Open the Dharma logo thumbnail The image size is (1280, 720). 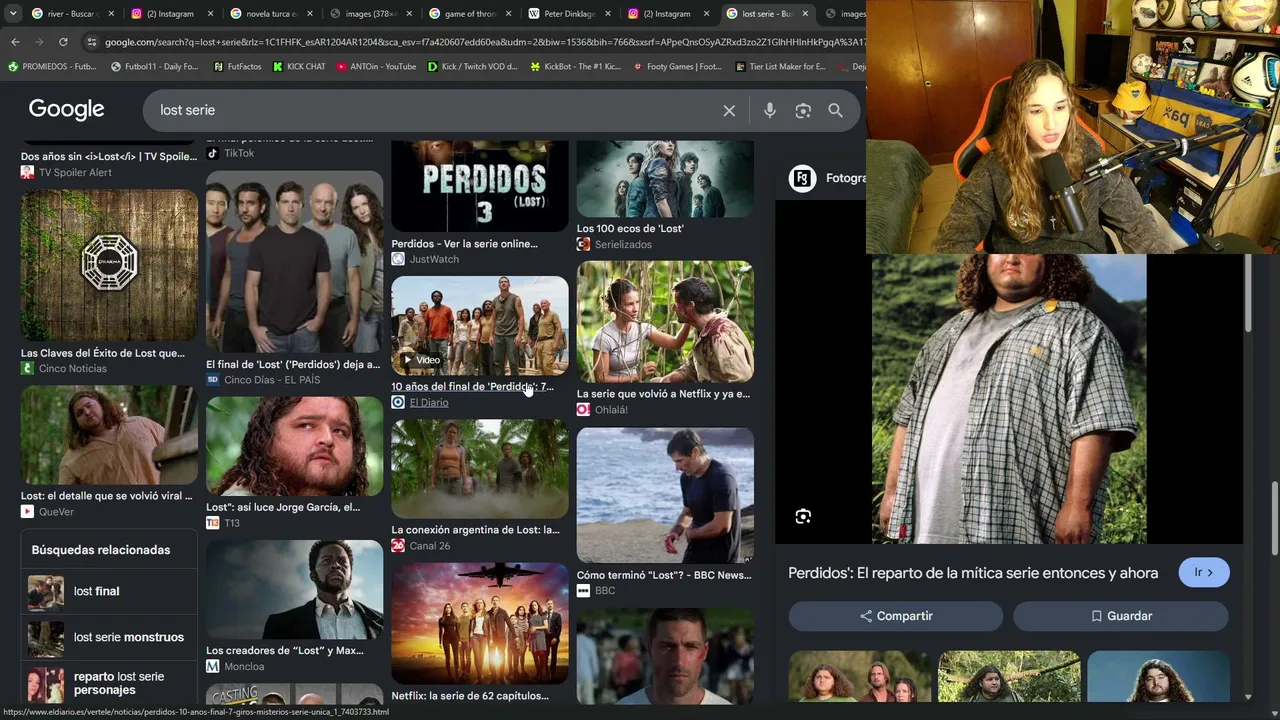click(109, 265)
